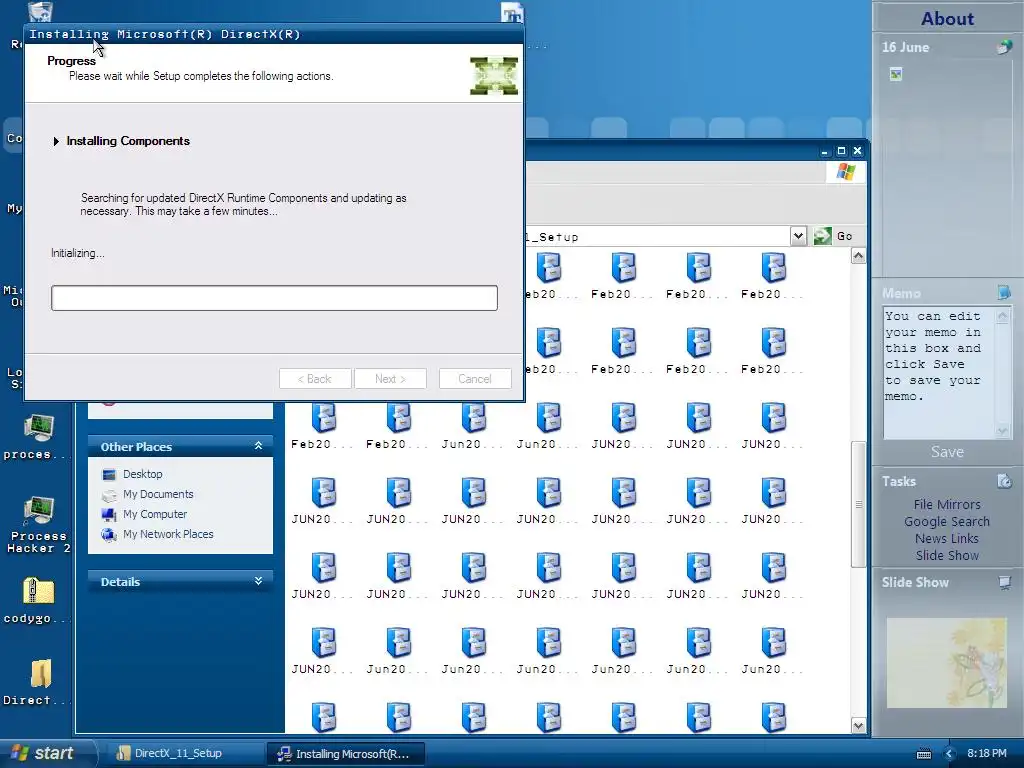Open the File Mirrors task link

point(947,505)
